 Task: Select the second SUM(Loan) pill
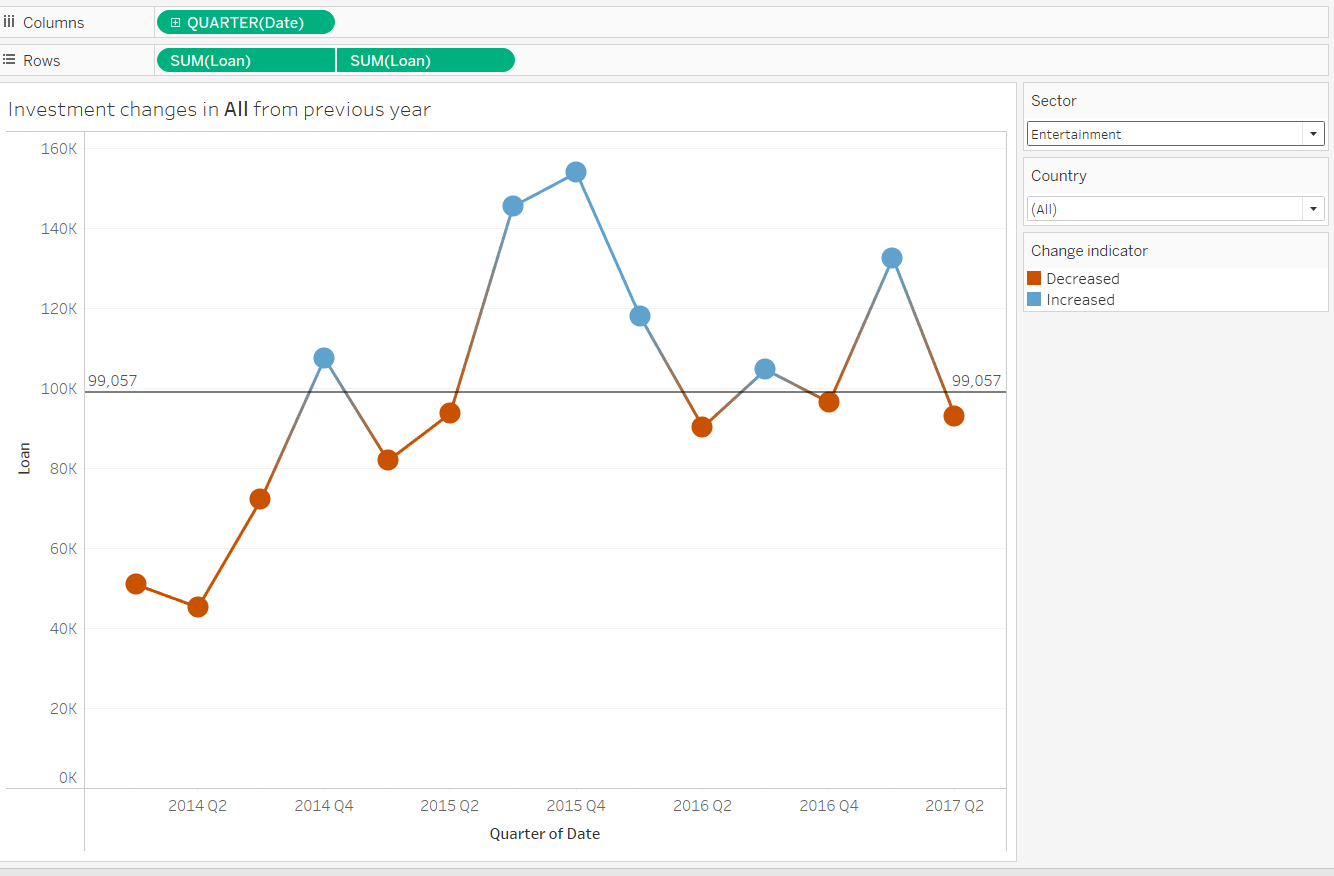pos(426,60)
